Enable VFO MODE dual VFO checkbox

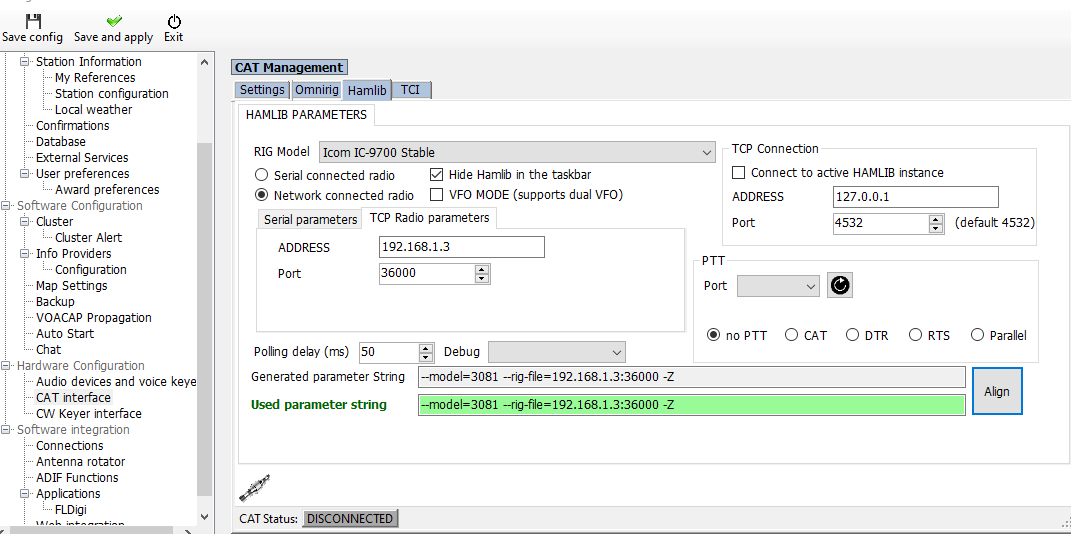point(436,195)
